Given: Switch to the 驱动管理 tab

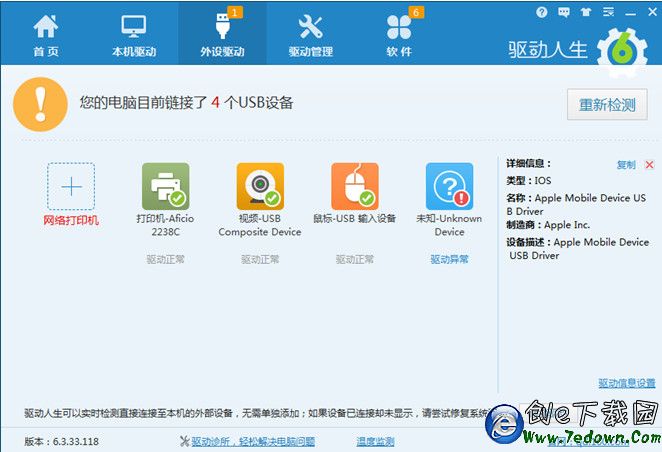Looking at the screenshot, I should 311,35.
